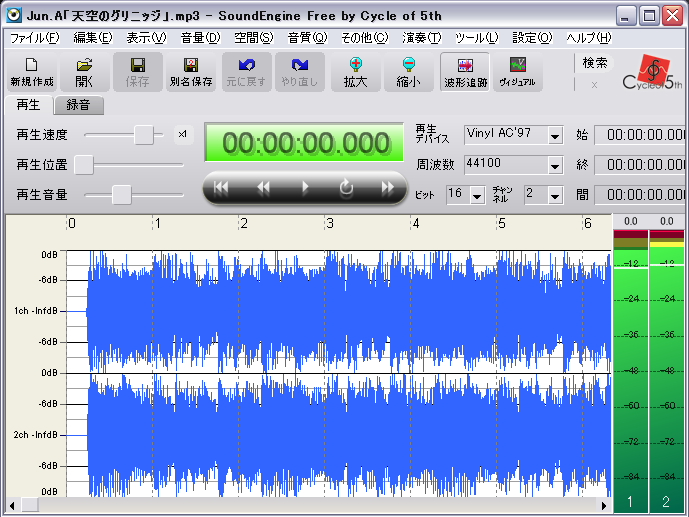Screen dimensions: 689x517
Task: Click the 再生位置 slider handle
Action: [x=84, y=165]
